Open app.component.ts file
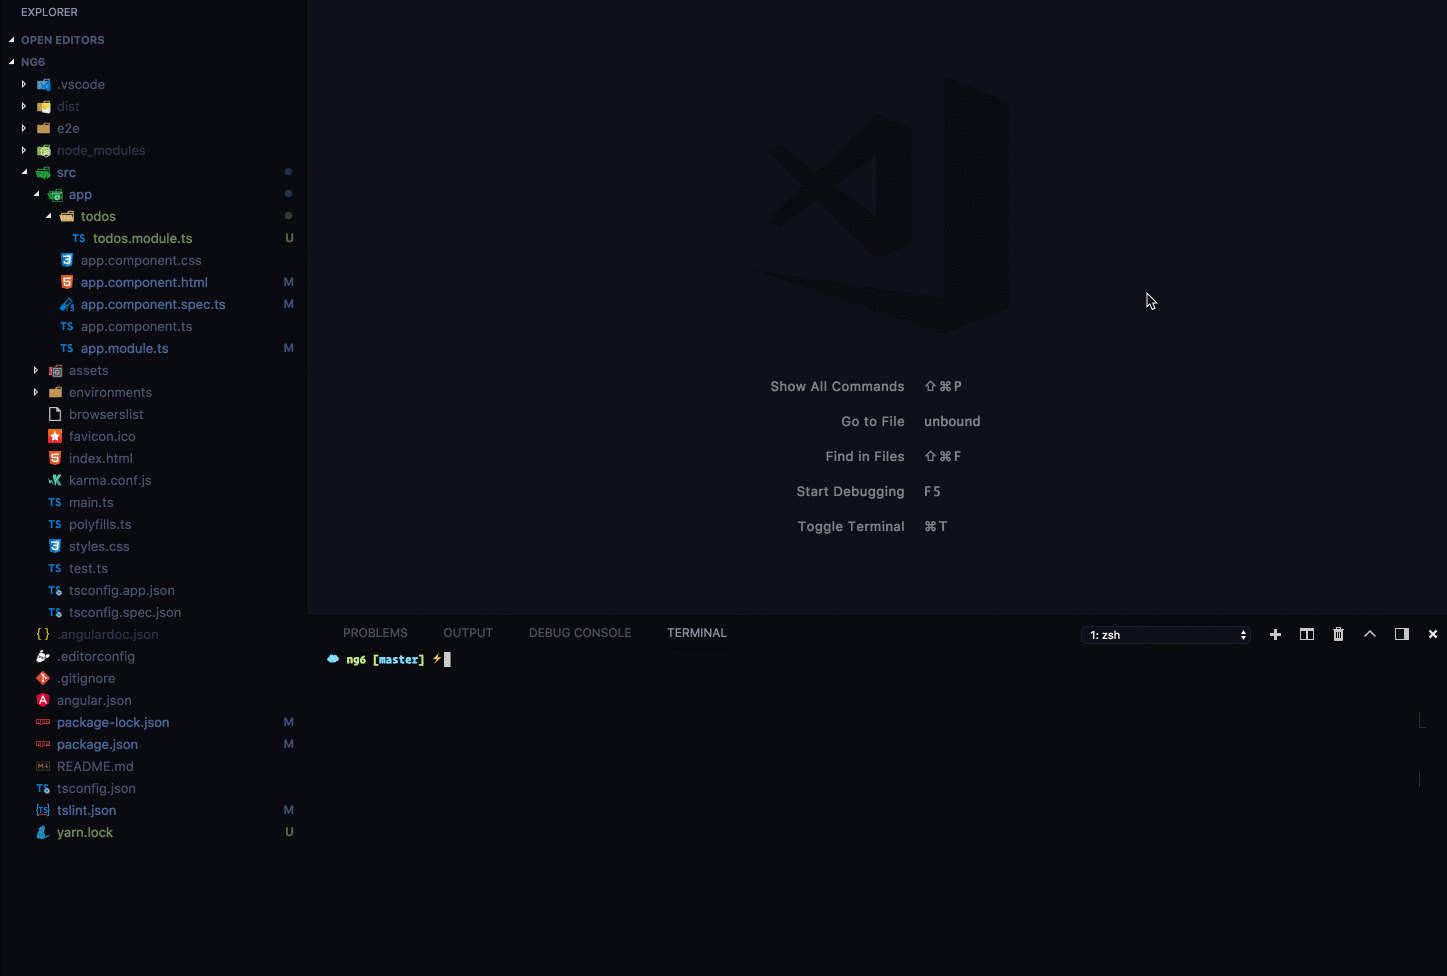 [136, 326]
